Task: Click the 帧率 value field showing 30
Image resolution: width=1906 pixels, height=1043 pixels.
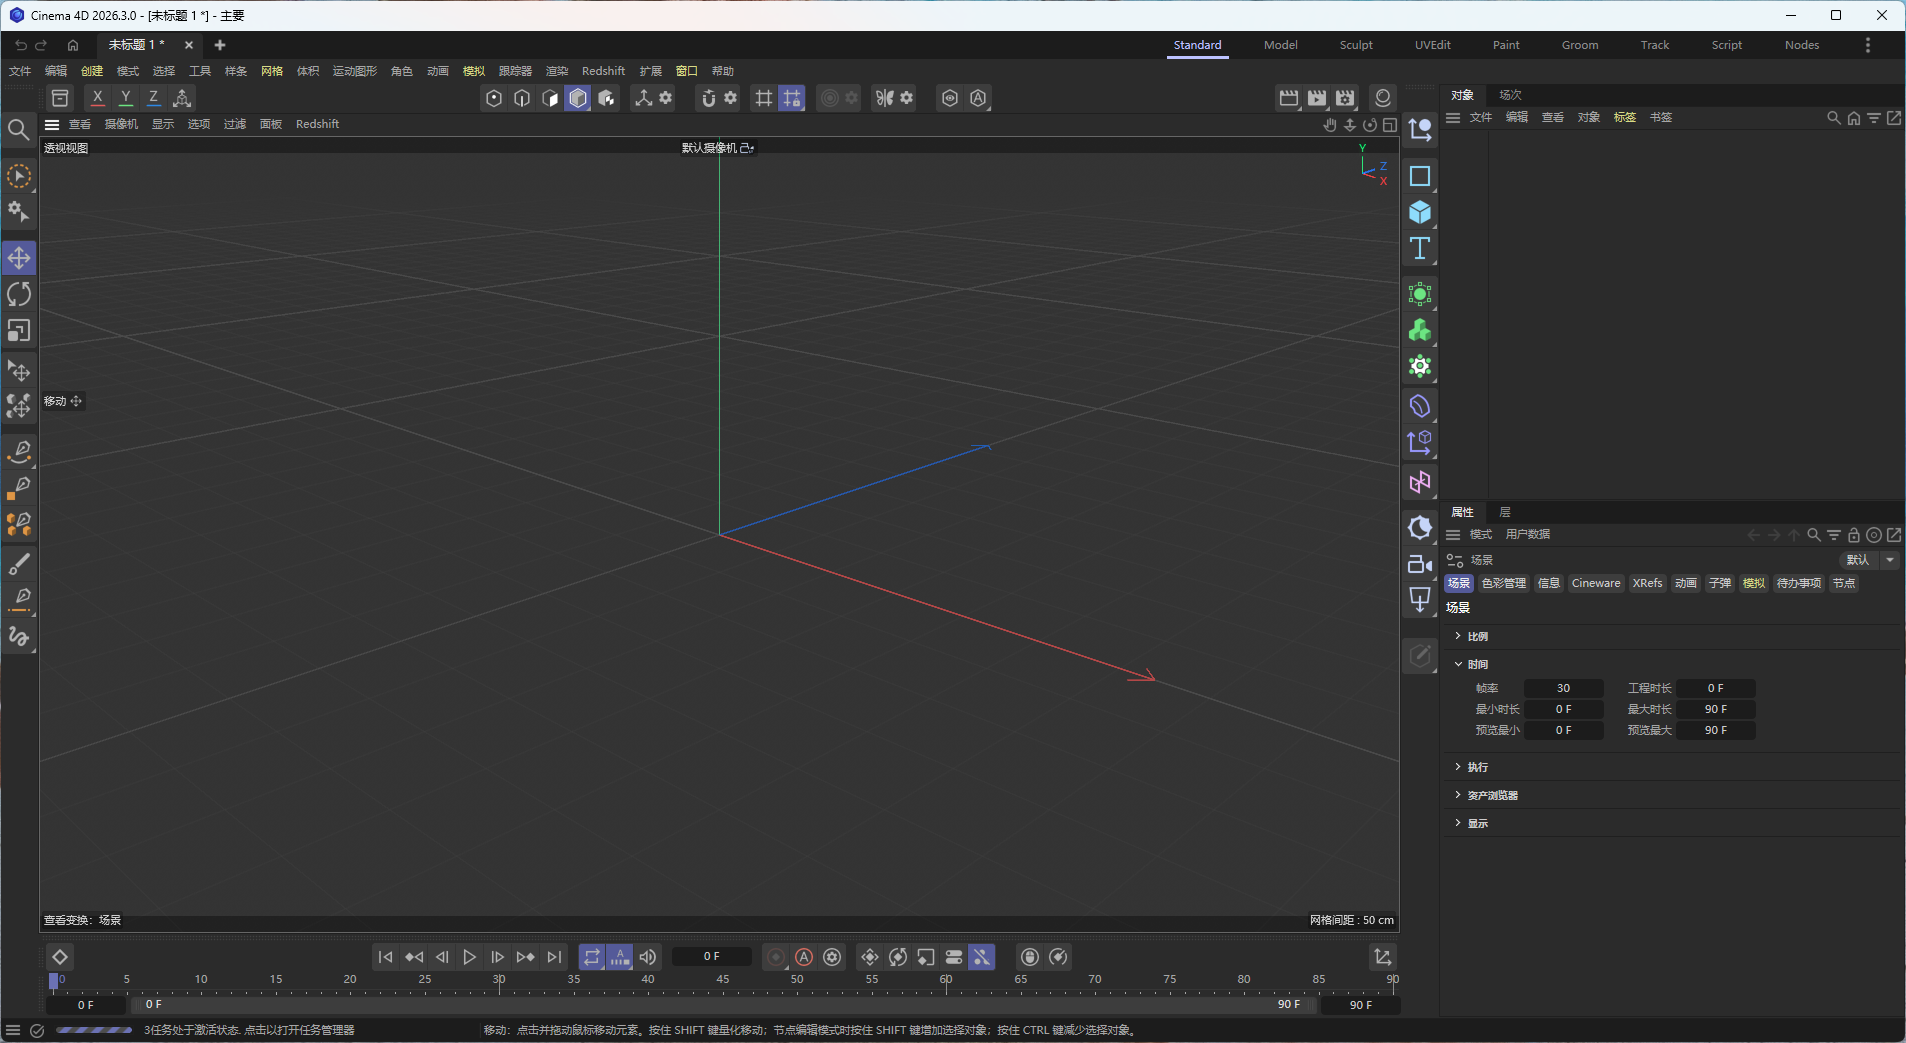Action: (1563, 689)
